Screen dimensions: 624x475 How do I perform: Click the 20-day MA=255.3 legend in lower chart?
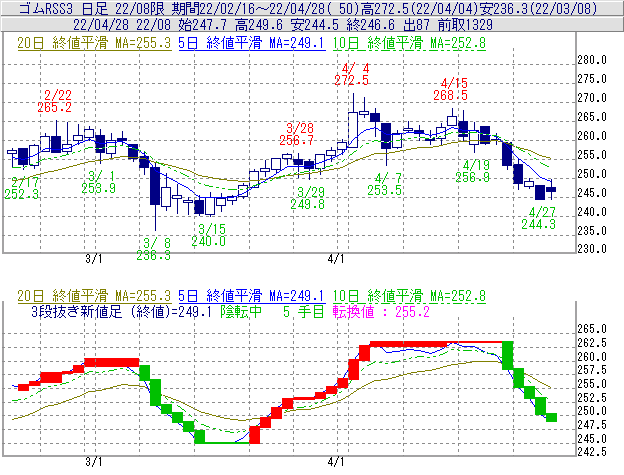tap(94, 296)
